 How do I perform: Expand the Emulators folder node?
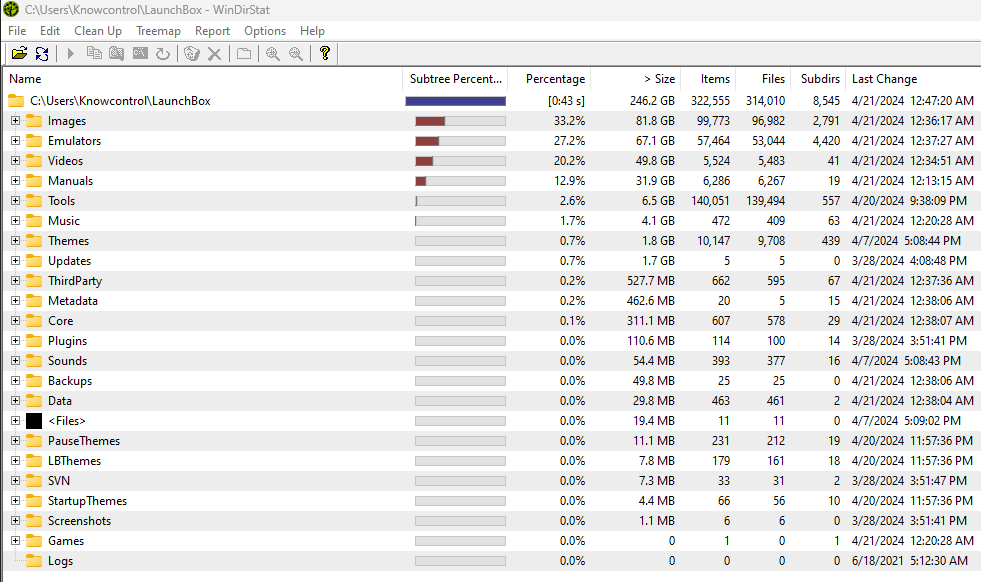[16, 141]
